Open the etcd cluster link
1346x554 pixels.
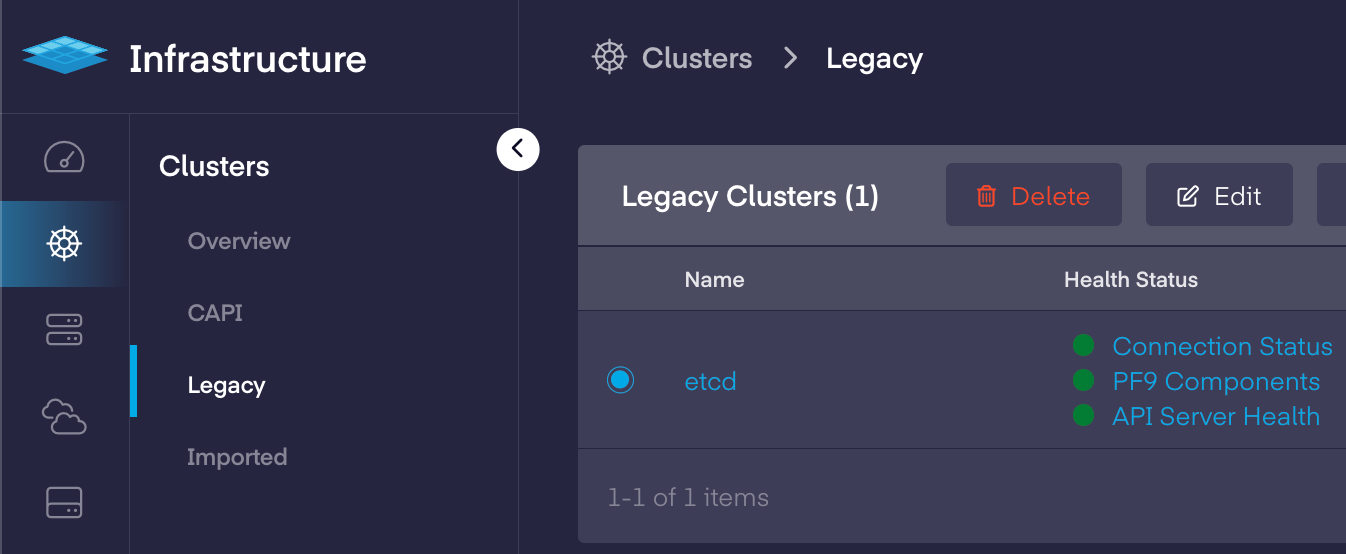click(x=710, y=381)
